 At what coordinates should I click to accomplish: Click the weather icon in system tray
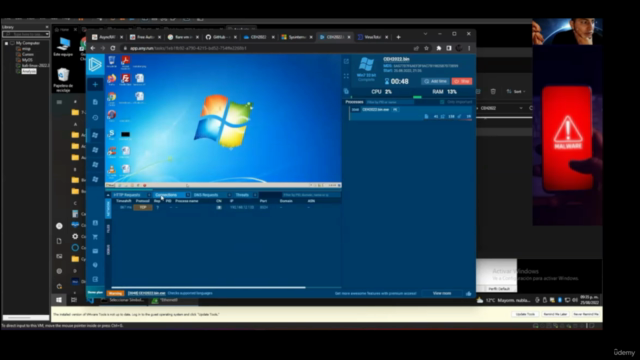coord(480,300)
